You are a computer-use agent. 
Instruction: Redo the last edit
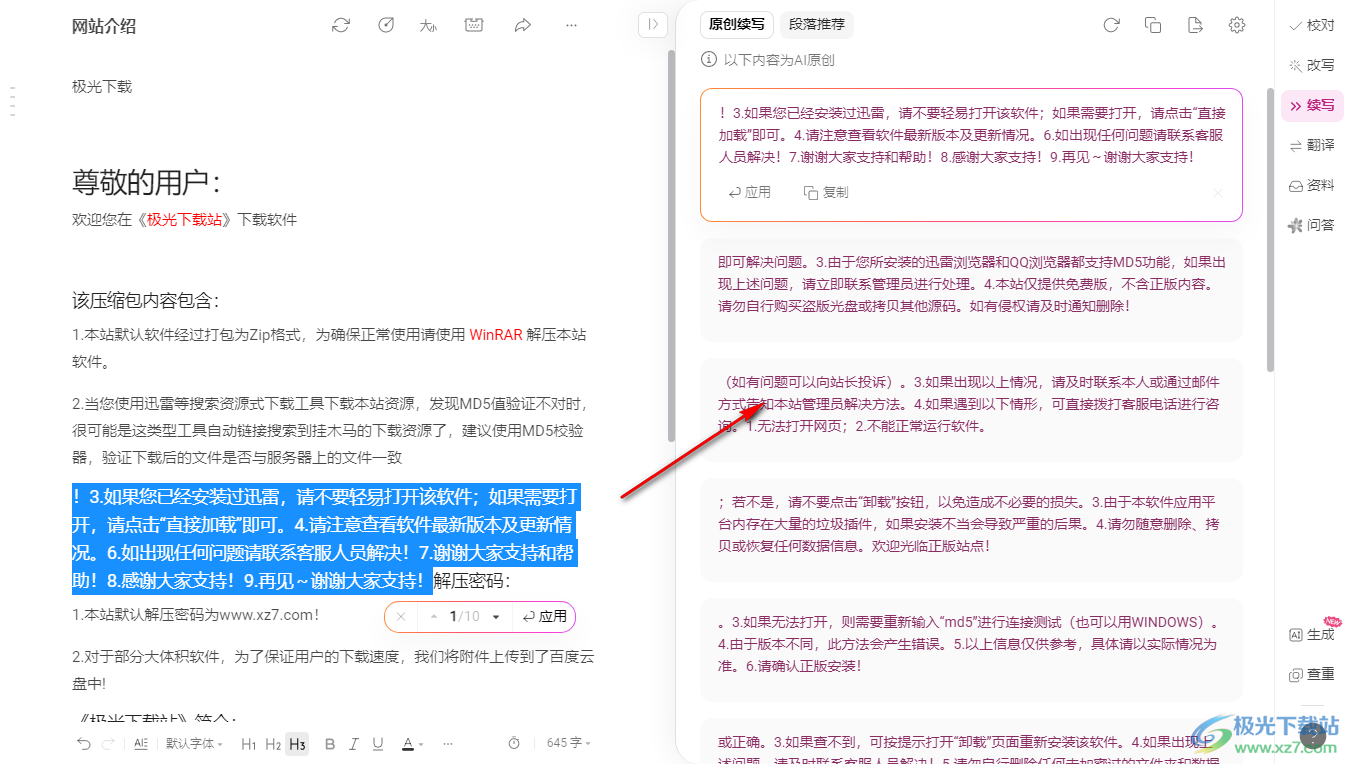click(108, 743)
